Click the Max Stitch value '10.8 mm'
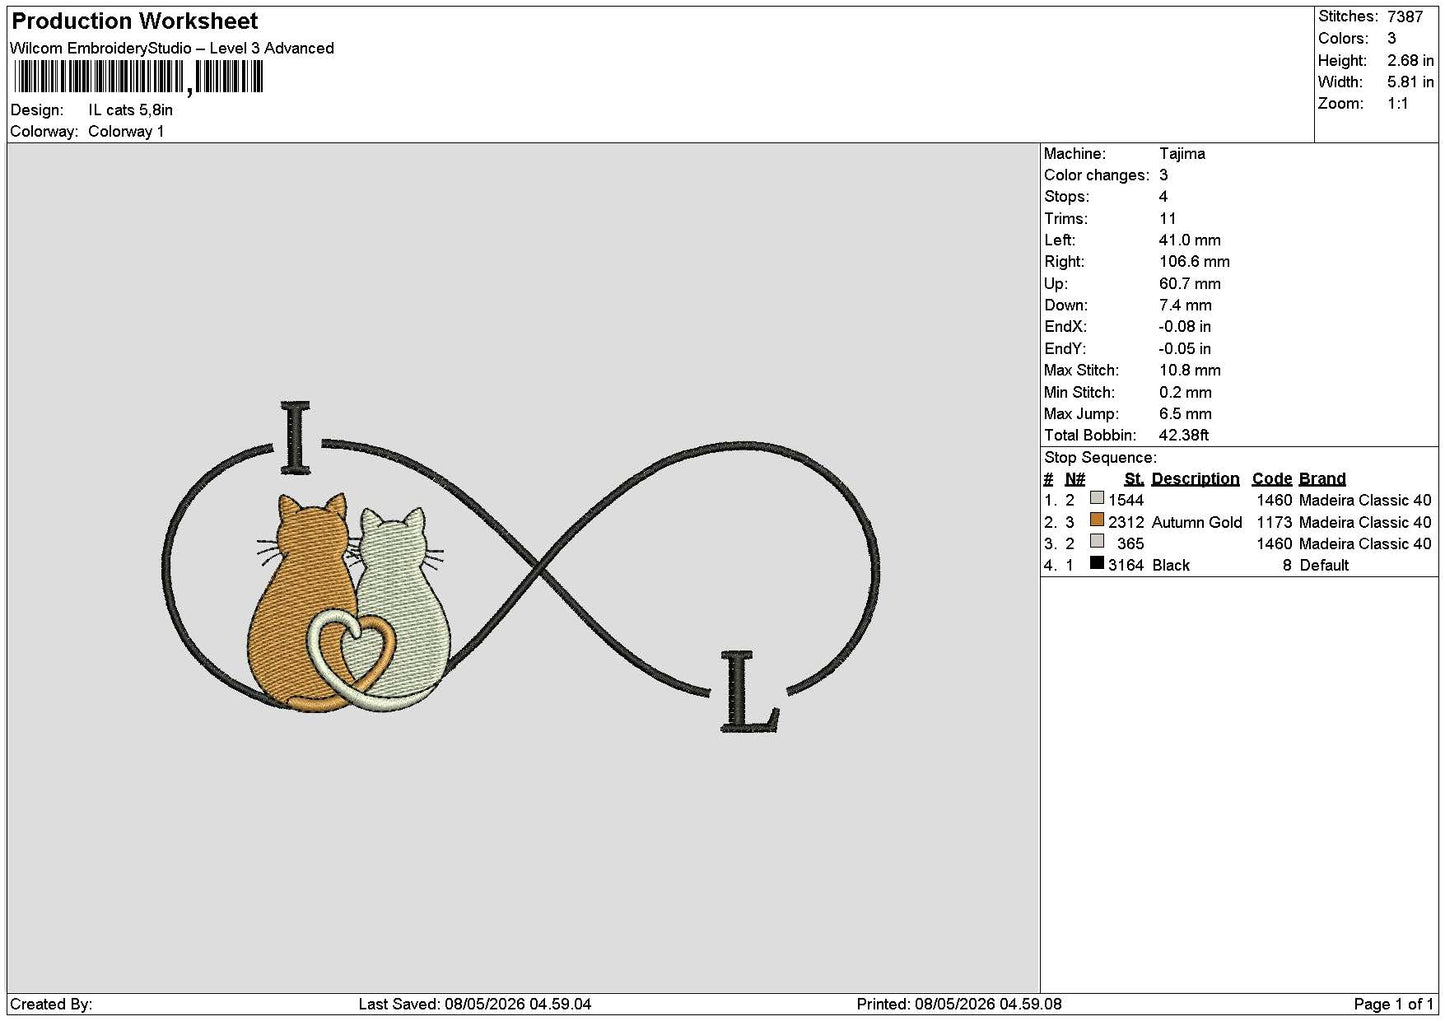Image resolution: width=1445 pixels, height=1021 pixels. pos(1190,370)
